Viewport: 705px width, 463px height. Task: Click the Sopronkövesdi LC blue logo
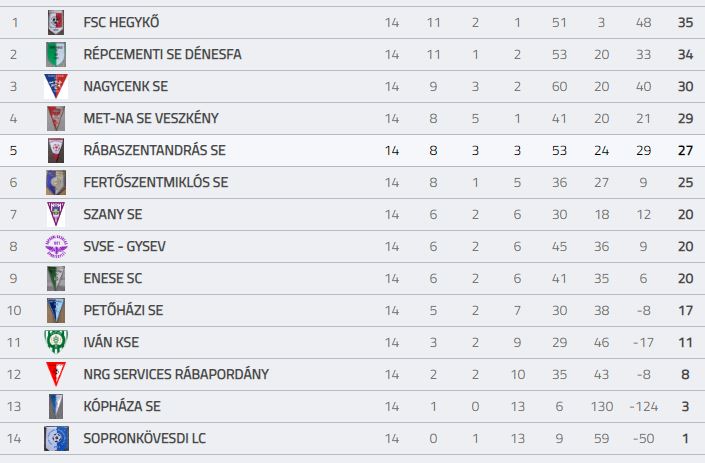(x=56, y=438)
